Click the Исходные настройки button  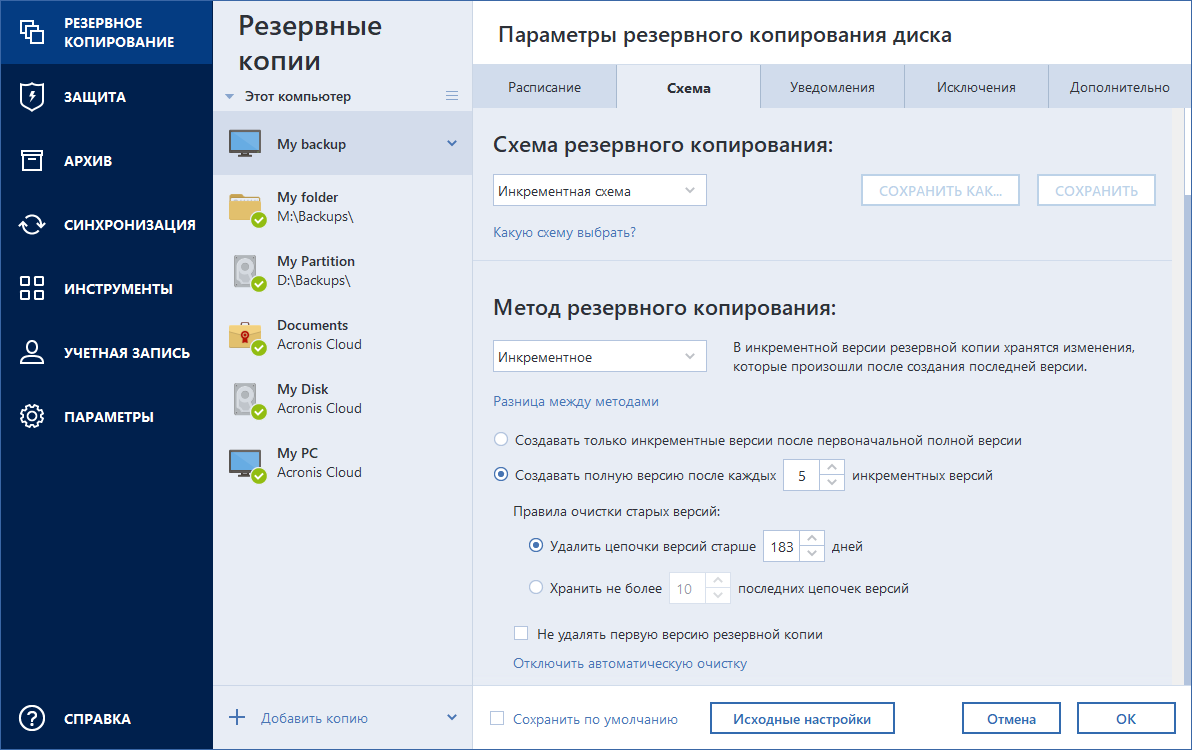(x=801, y=717)
